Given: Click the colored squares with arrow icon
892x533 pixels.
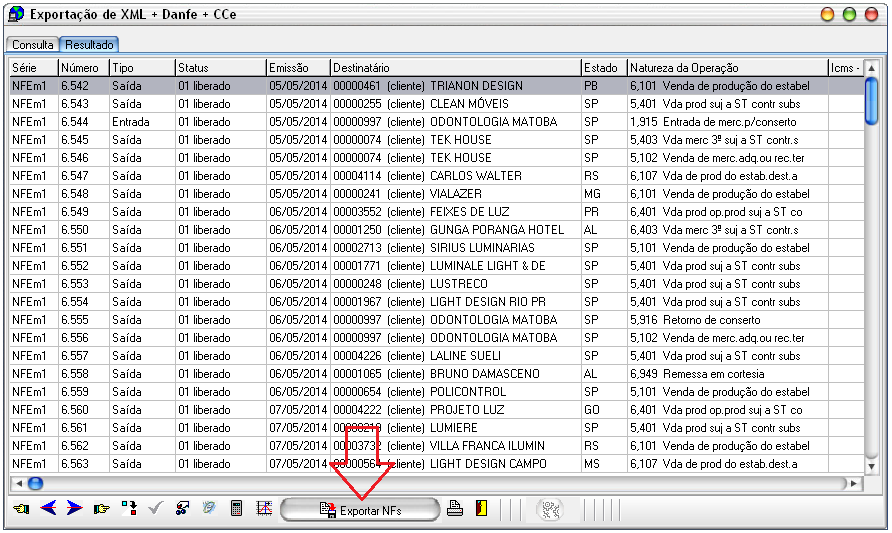Looking at the screenshot, I should (129, 508).
